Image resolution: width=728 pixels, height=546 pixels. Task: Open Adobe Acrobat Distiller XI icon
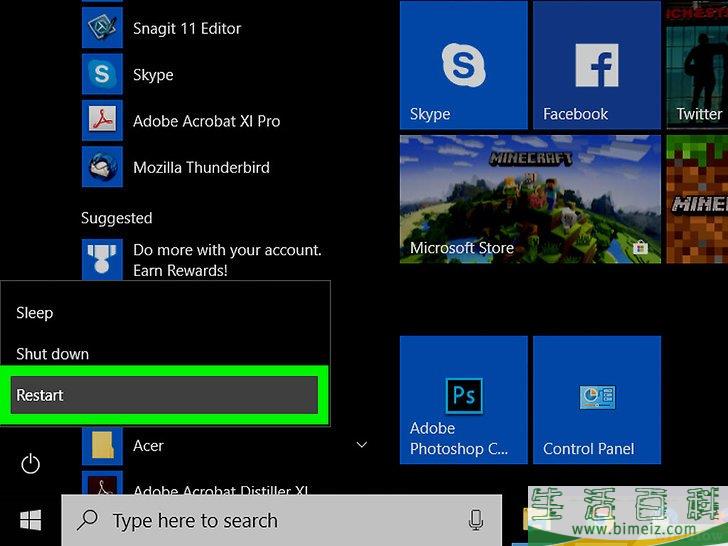click(102, 483)
